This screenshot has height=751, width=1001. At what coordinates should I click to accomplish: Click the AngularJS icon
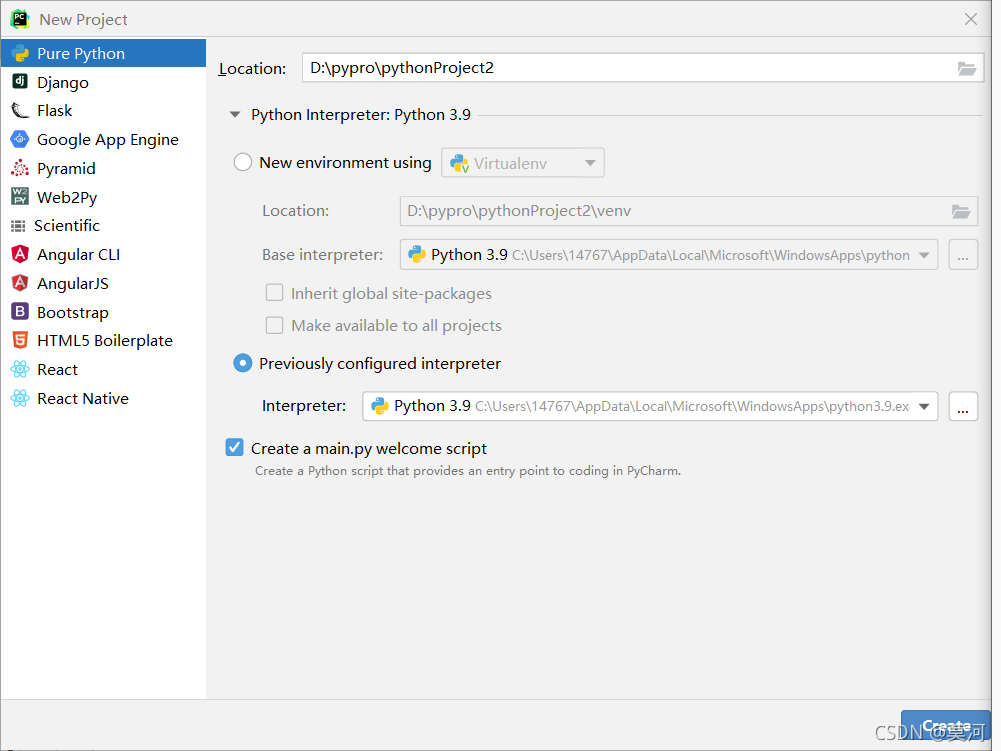(20, 283)
